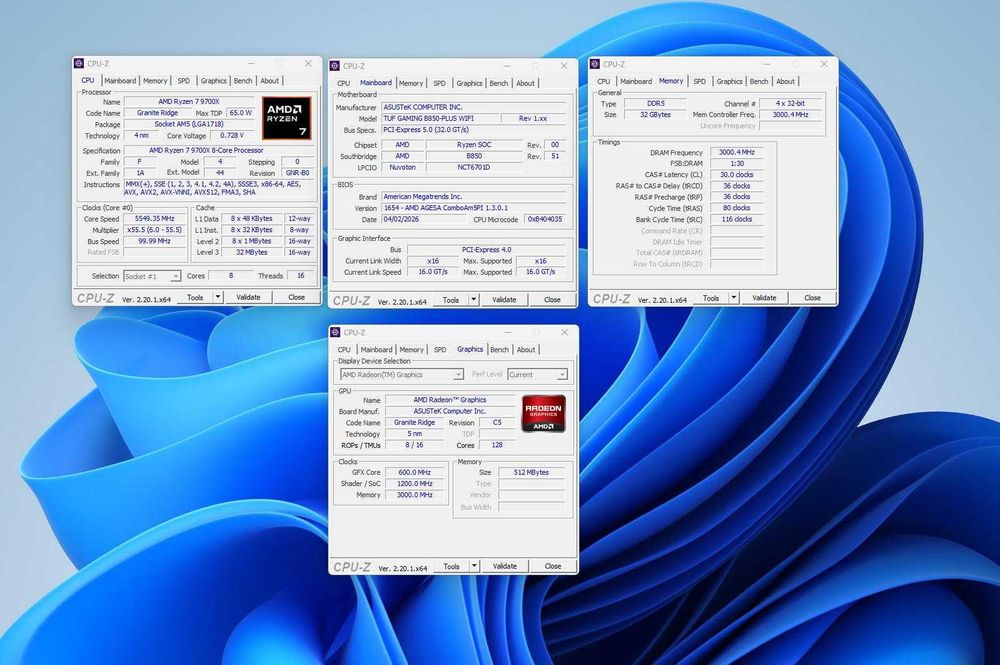The width and height of the screenshot is (1000, 665).
Task: Open the About tab in the Graphics window
Action: click(526, 349)
